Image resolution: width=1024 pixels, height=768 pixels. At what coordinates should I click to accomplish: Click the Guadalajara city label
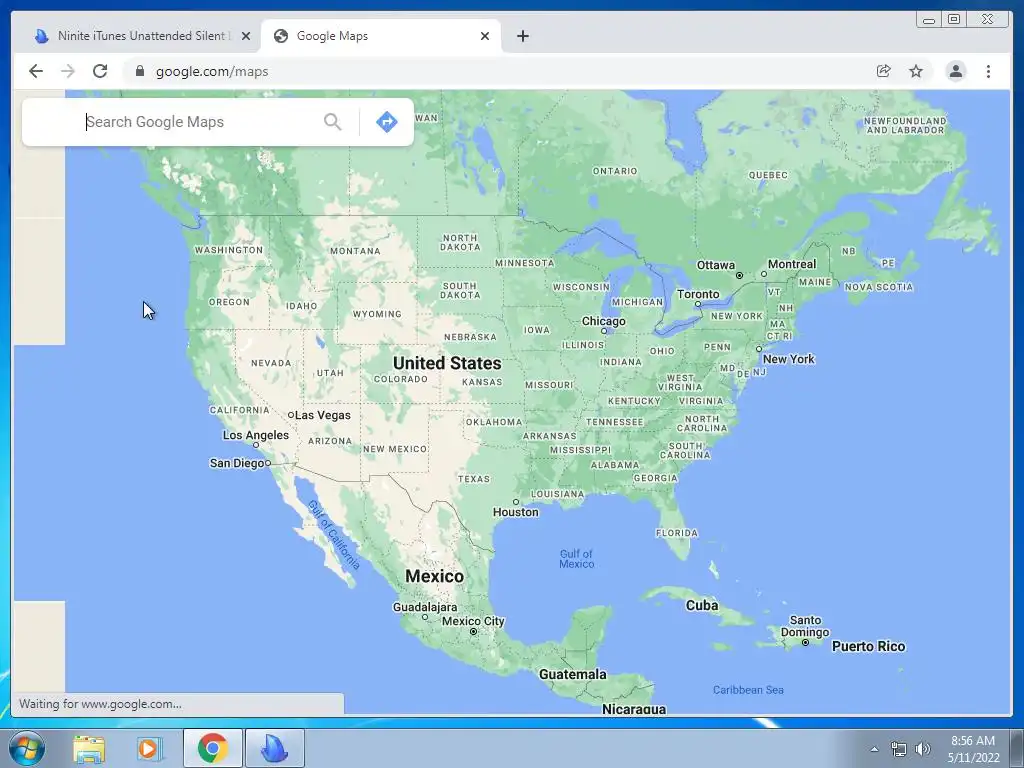click(x=424, y=607)
